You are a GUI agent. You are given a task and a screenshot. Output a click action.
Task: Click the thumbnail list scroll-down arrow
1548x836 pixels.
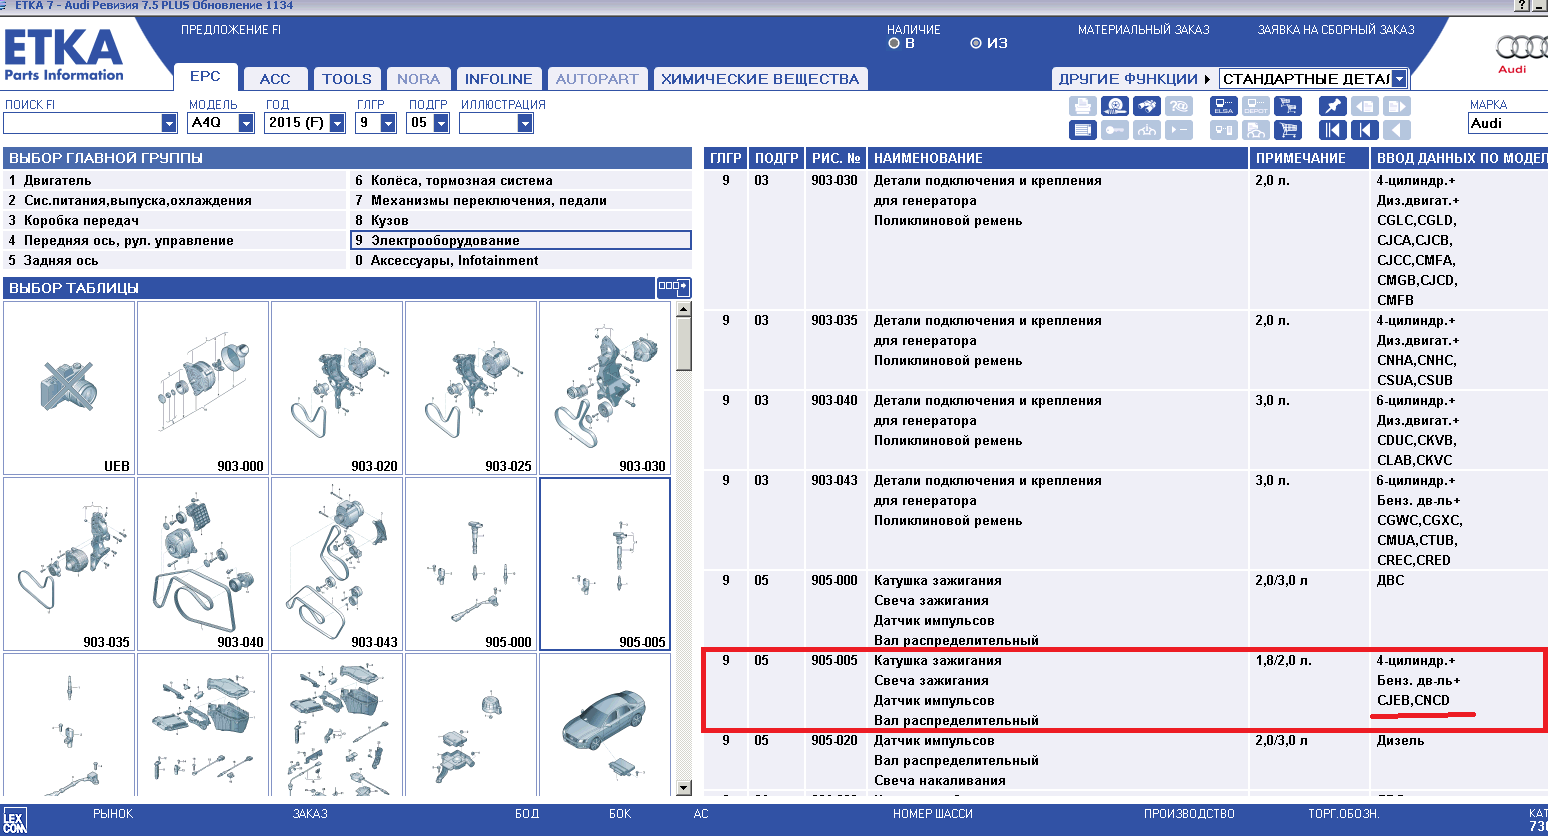[684, 788]
